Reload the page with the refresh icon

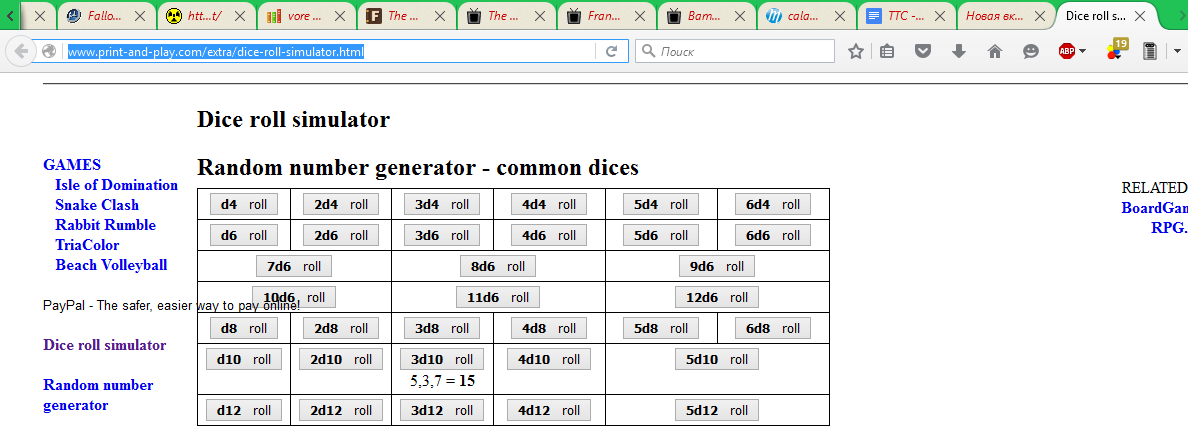(612, 52)
